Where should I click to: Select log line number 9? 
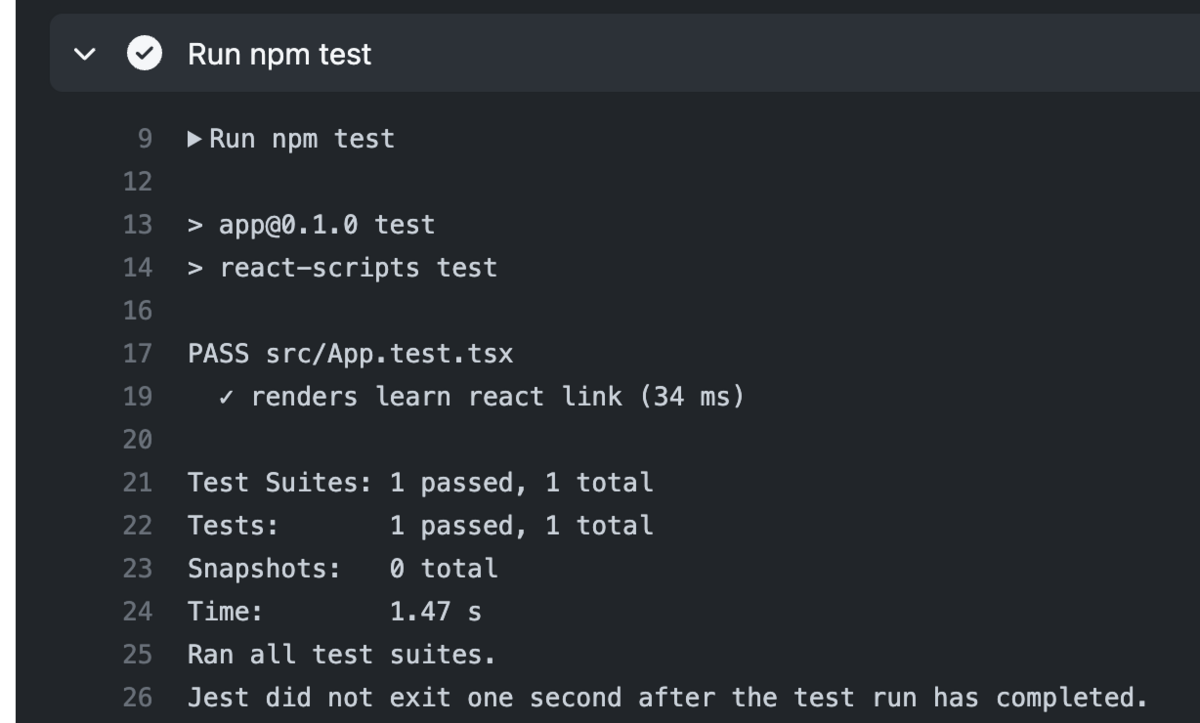(x=144, y=139)
